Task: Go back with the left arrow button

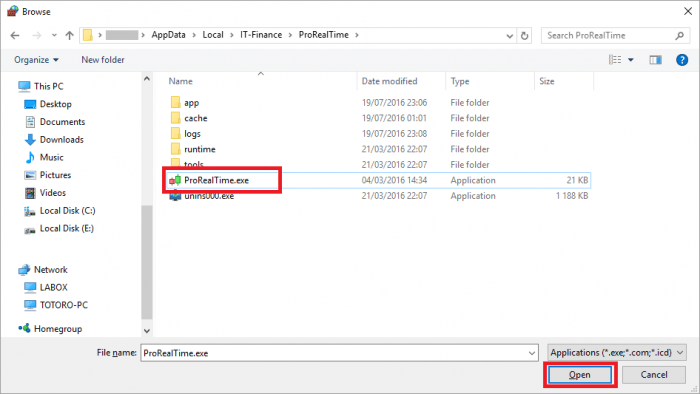Action: pyautogui.click(x=15, y=35)
